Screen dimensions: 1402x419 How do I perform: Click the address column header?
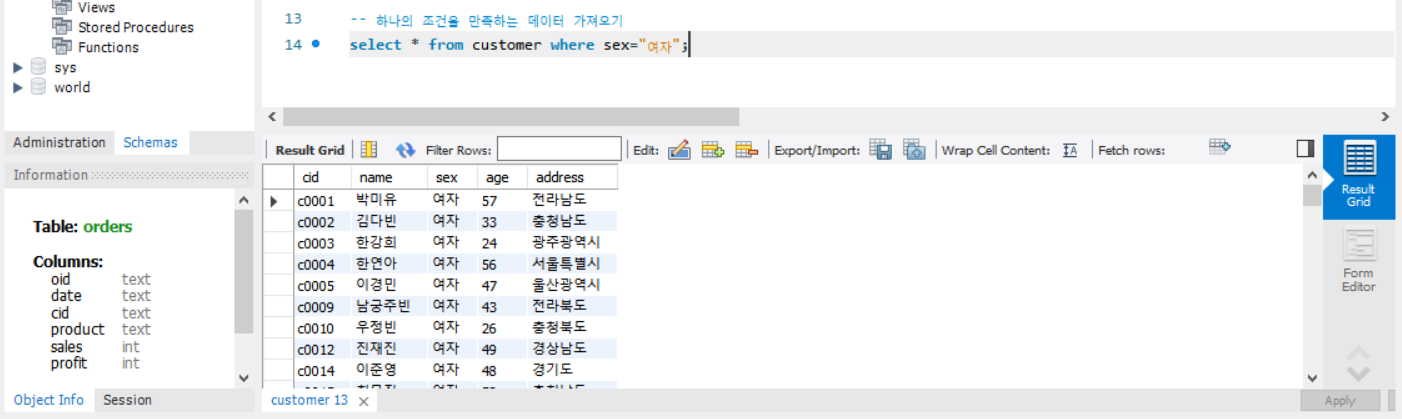point(571,177)
